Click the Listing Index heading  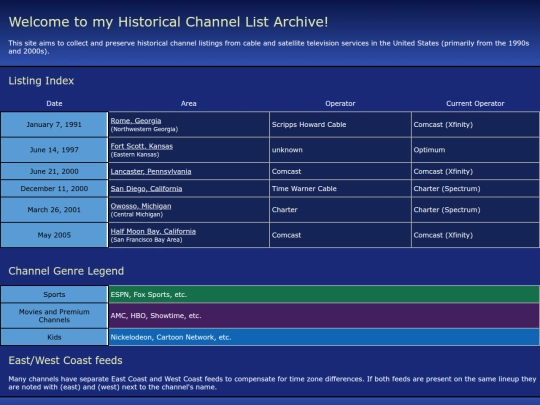click(41, 81)
